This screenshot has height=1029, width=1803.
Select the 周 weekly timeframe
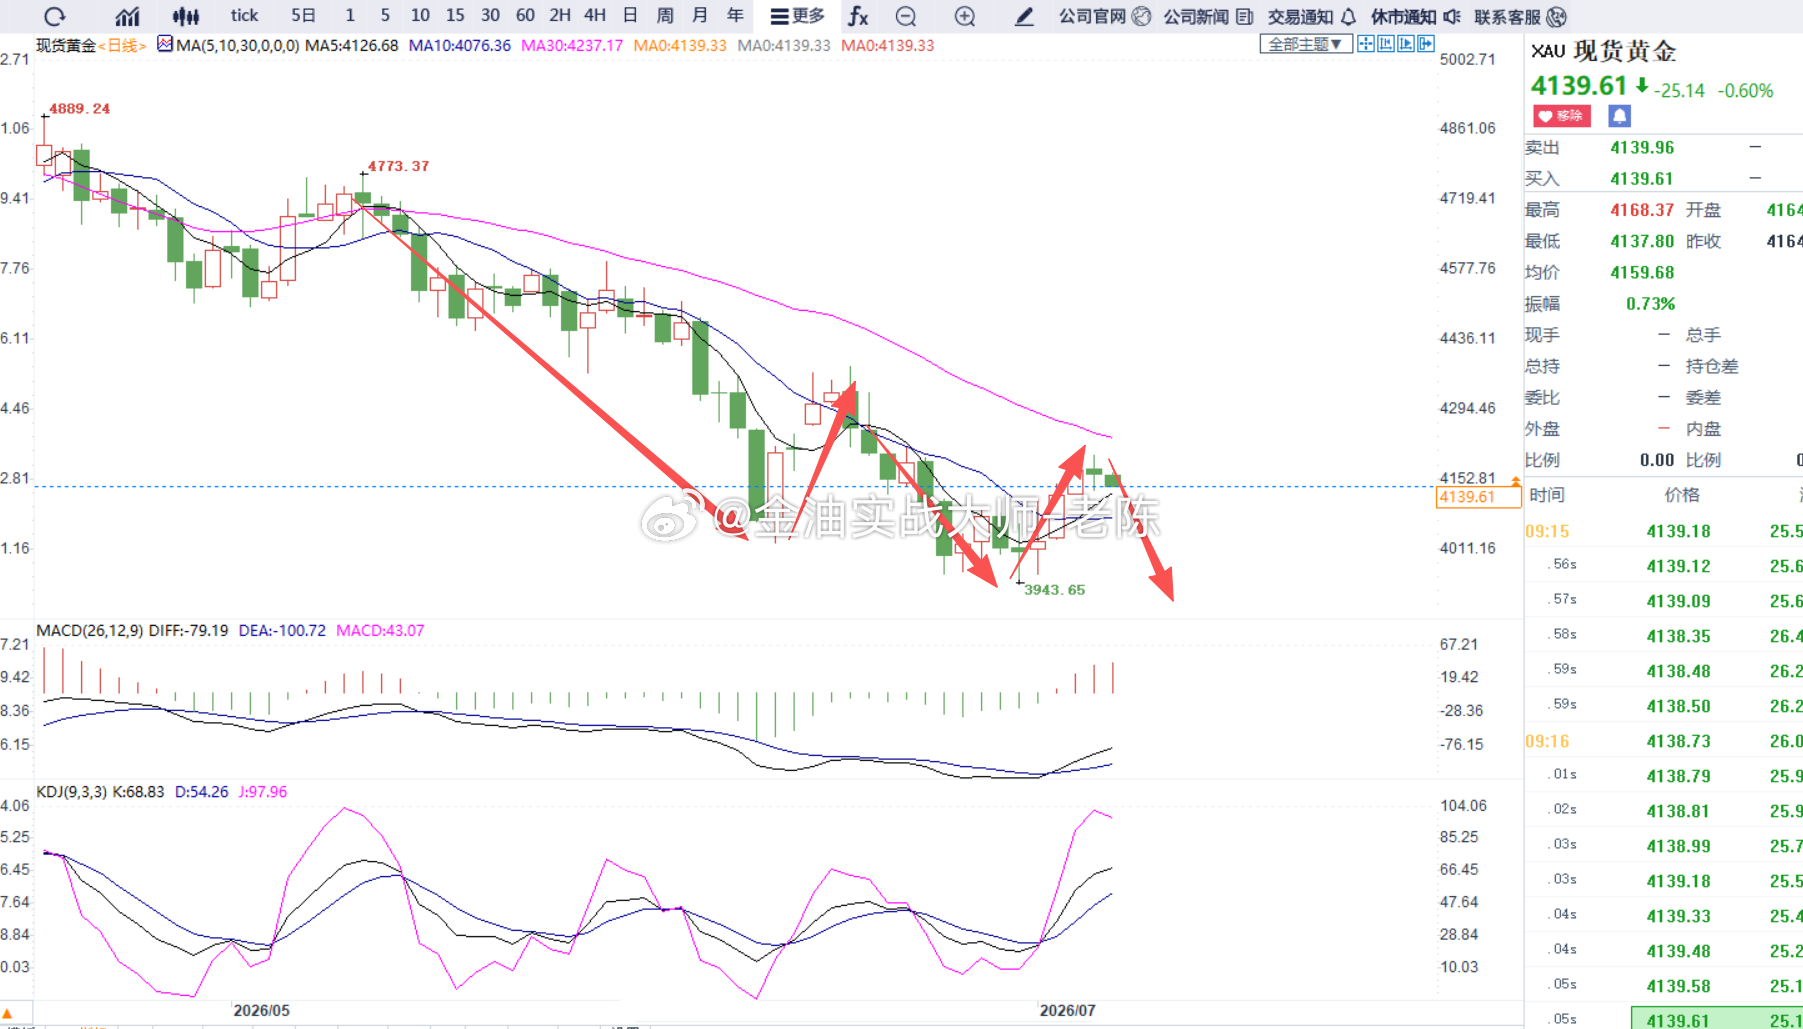pyautogui.click(x=665, y=16)
